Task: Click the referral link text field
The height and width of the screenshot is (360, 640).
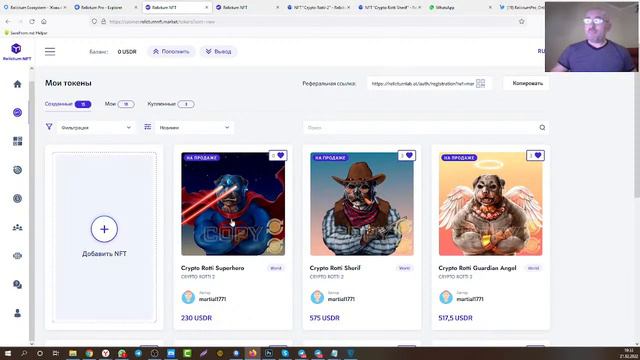Action: coord(422,83)
